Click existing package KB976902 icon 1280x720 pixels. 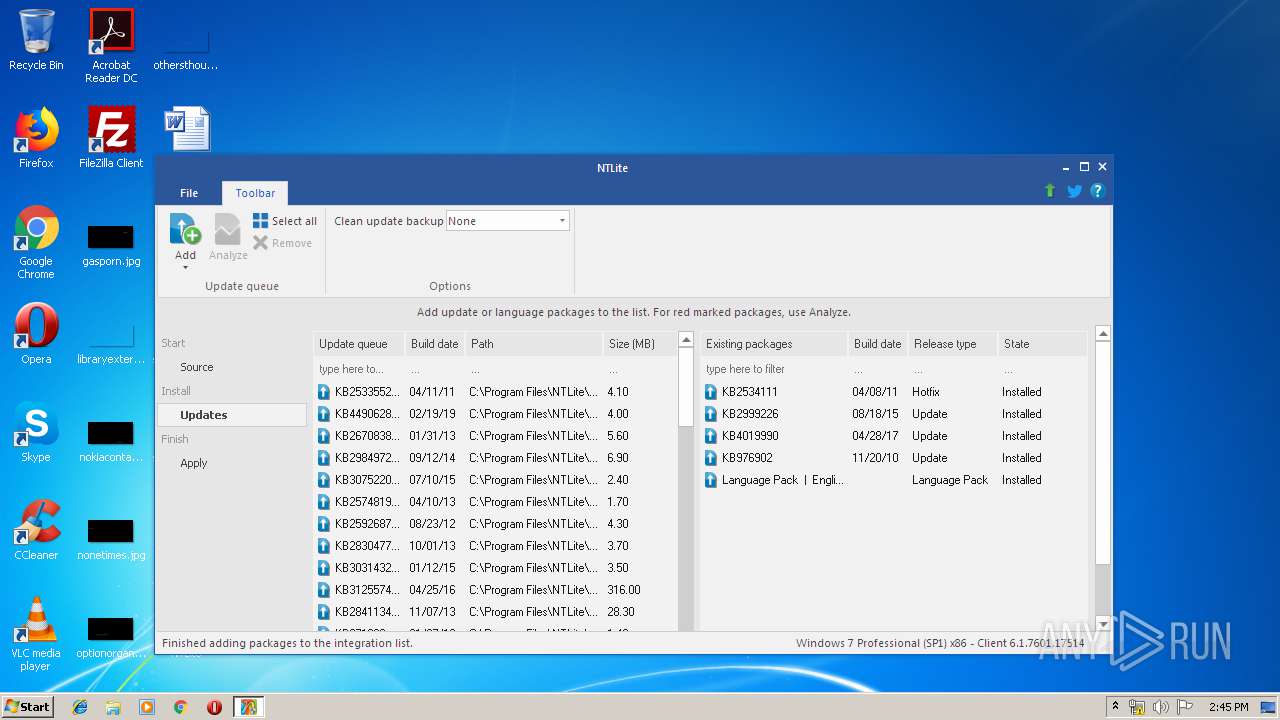[711, 458]
